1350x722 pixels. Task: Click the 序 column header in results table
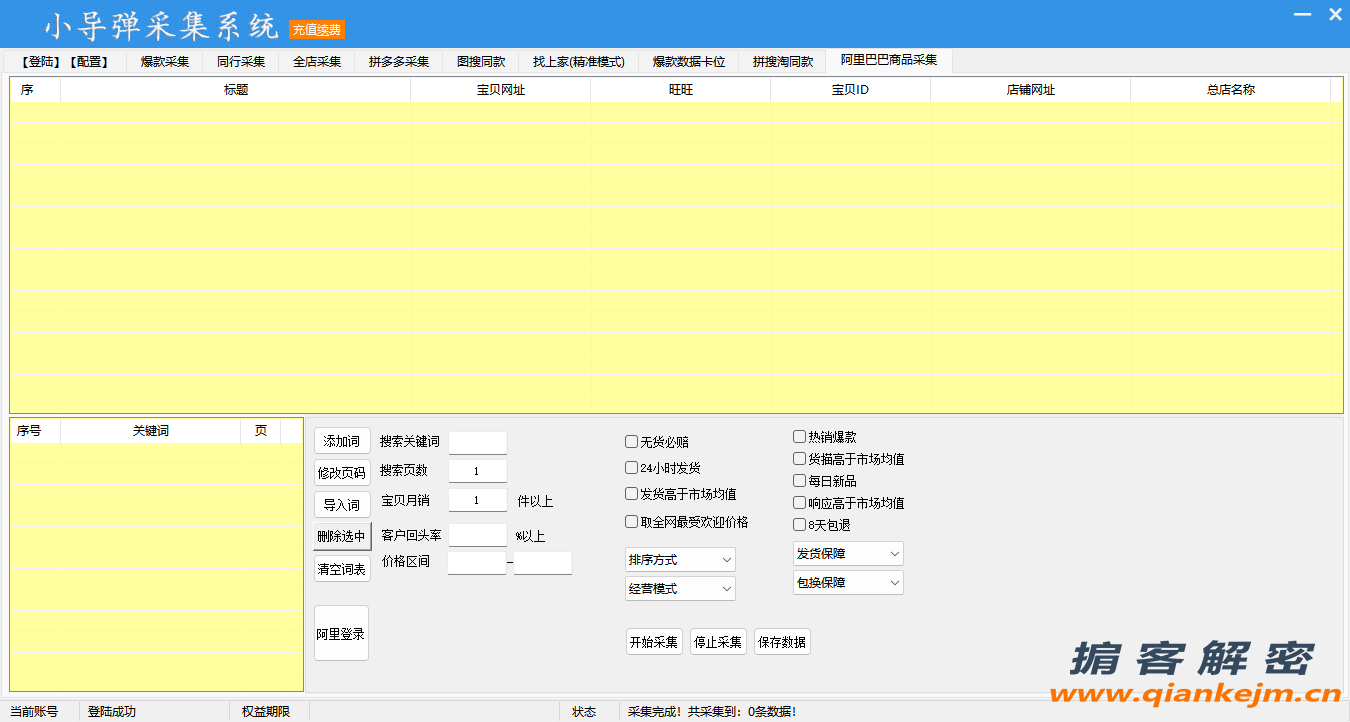tap(36, 90)
